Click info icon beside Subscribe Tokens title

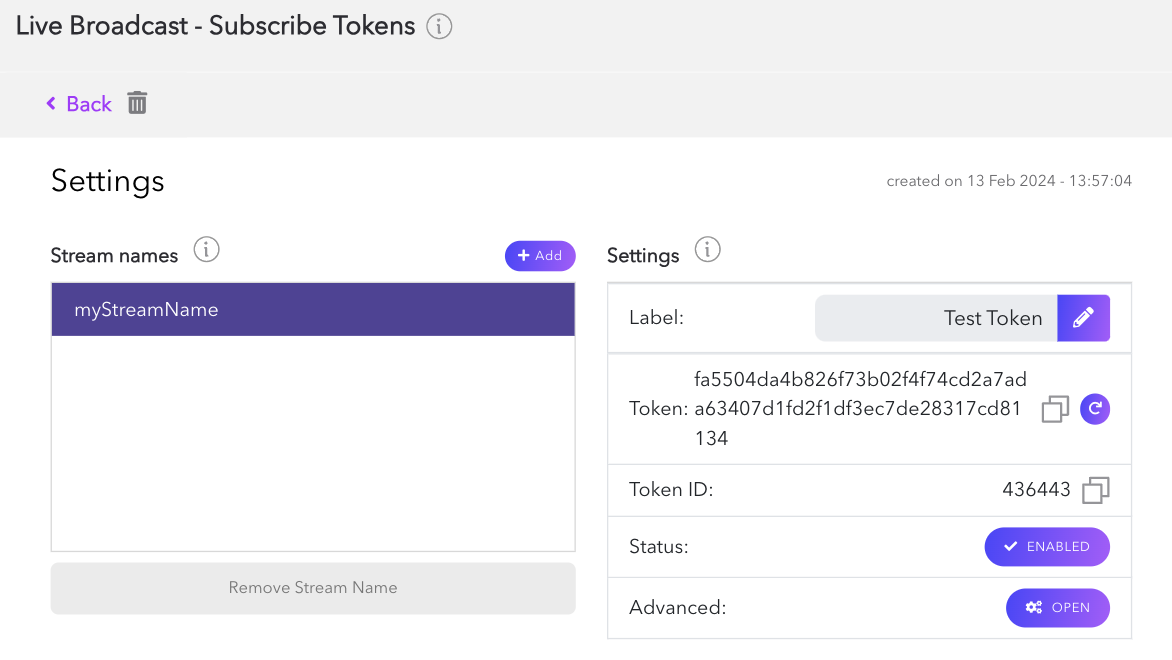coord(439,27)
